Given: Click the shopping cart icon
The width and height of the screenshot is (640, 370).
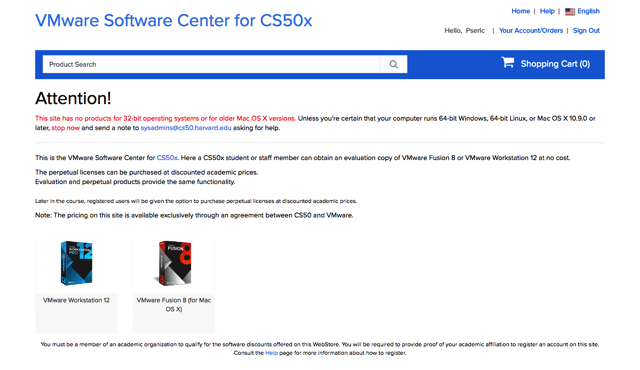Looking at the screenshot, I should 508,62.
